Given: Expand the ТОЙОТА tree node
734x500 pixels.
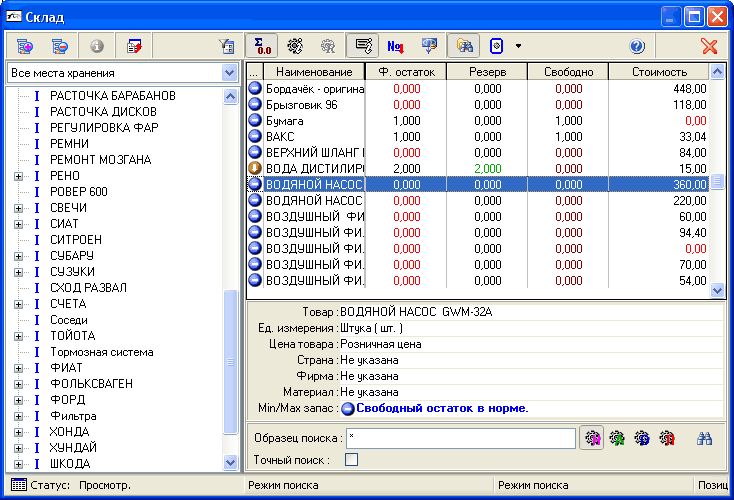Looking at the screenshot, I should tap(18, 336).
